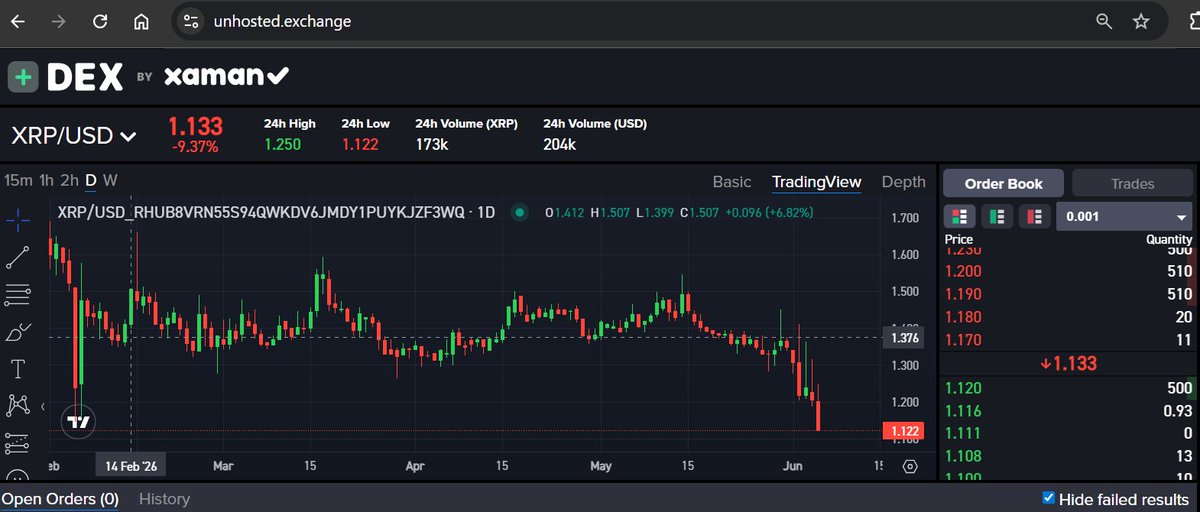Toggle indicator status dot beside 1D
The height and width of the screenshot is (512, 1200).
[x=518, y=212]
